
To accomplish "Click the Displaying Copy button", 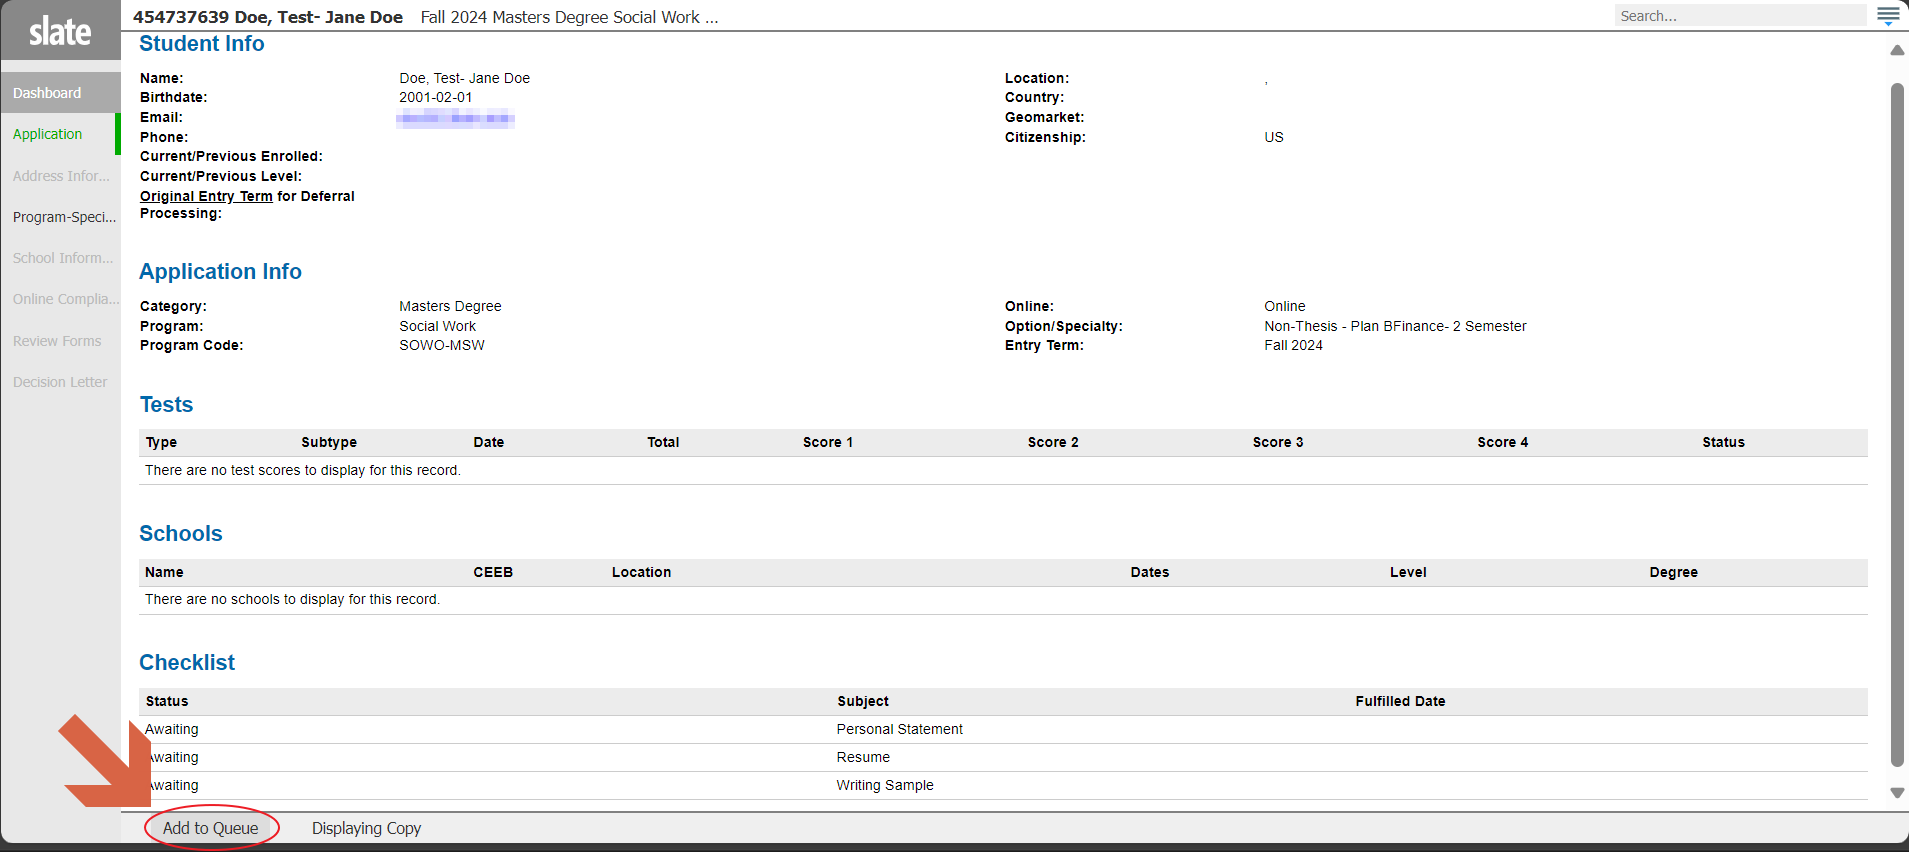I will click(x=366, y=828).
